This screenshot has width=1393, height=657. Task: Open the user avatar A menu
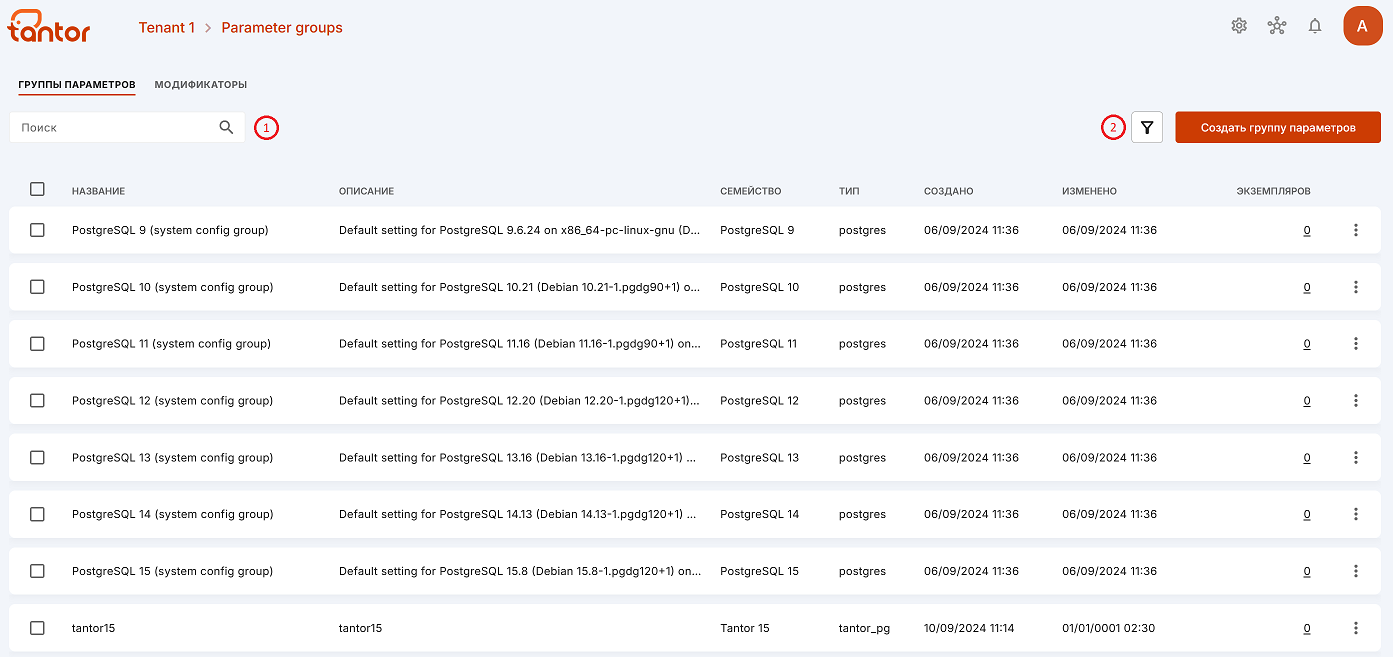(x=1362, y=26)
